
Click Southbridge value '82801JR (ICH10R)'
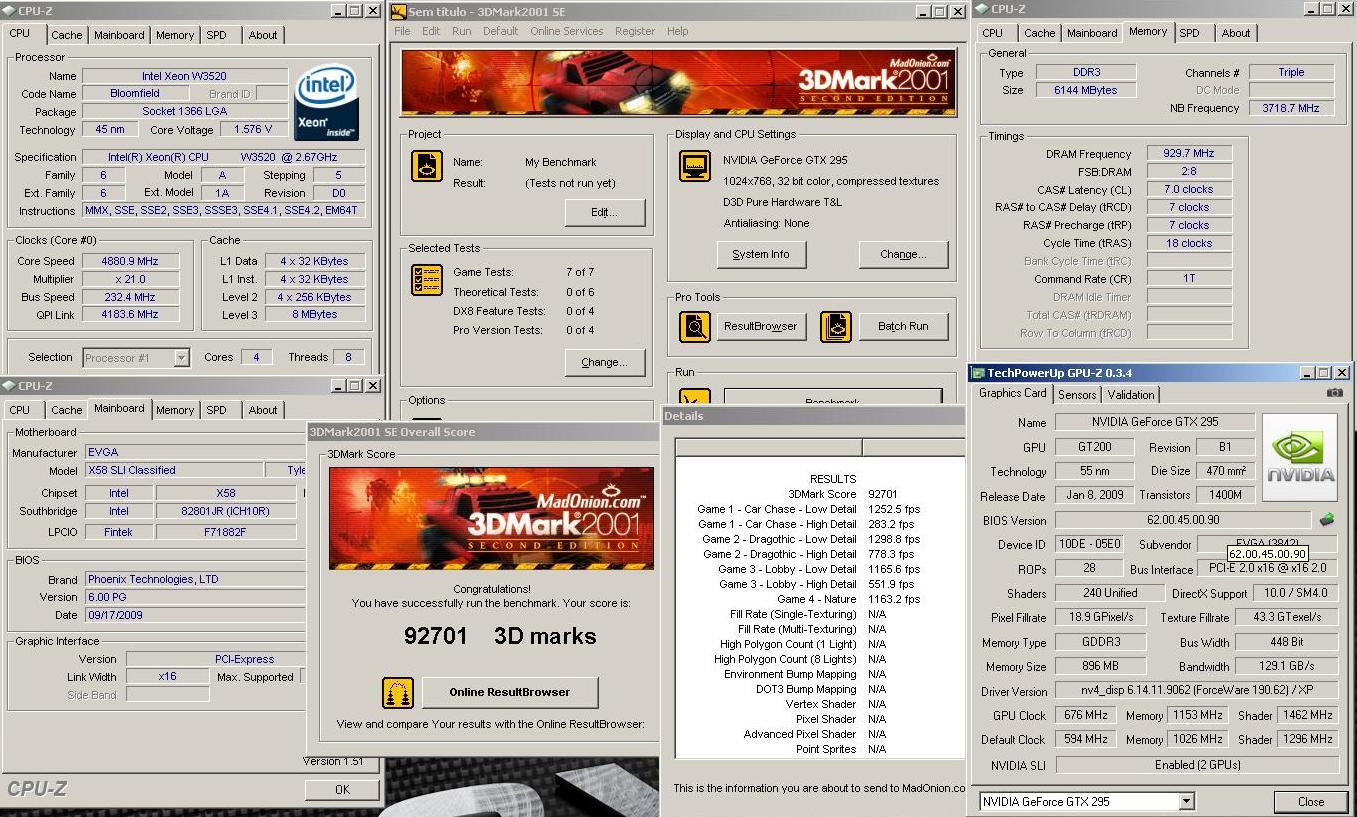(226, 511)
